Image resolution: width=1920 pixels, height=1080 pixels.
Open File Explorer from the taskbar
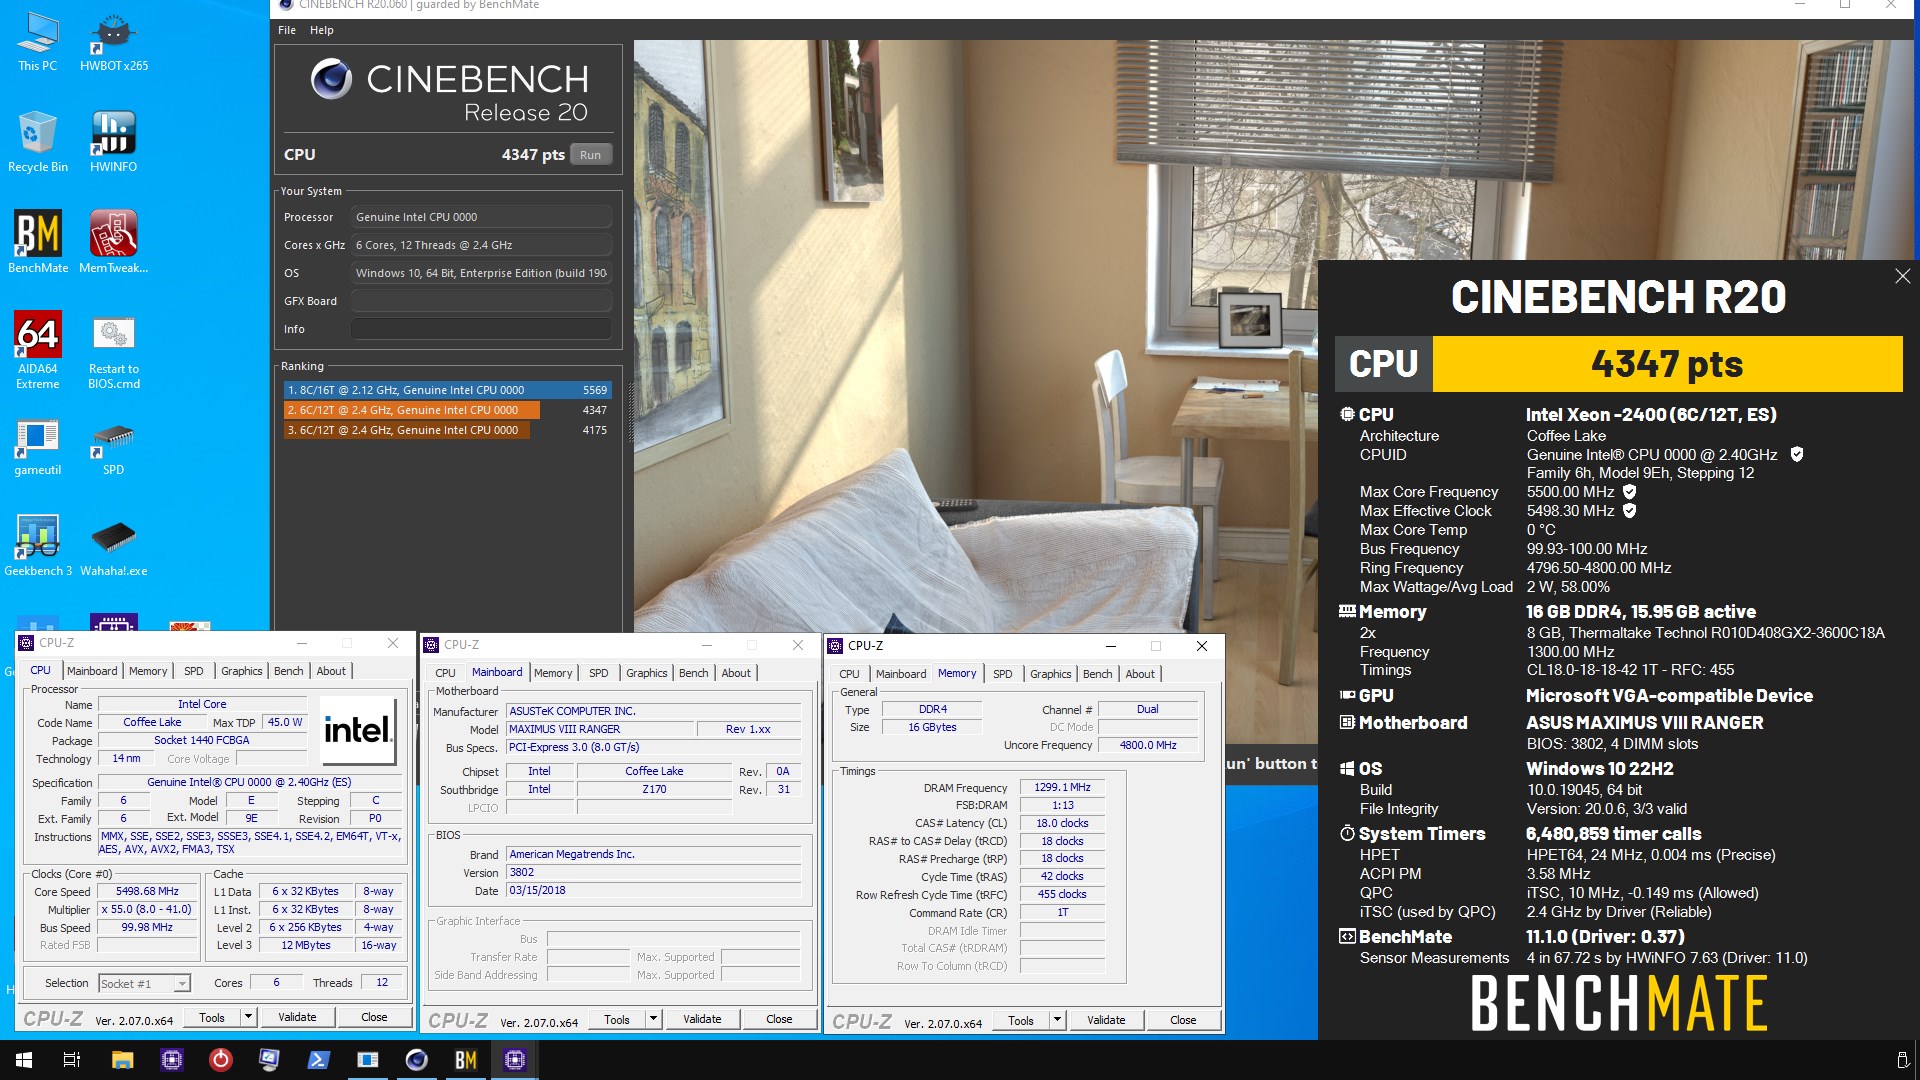[122, 1060]
